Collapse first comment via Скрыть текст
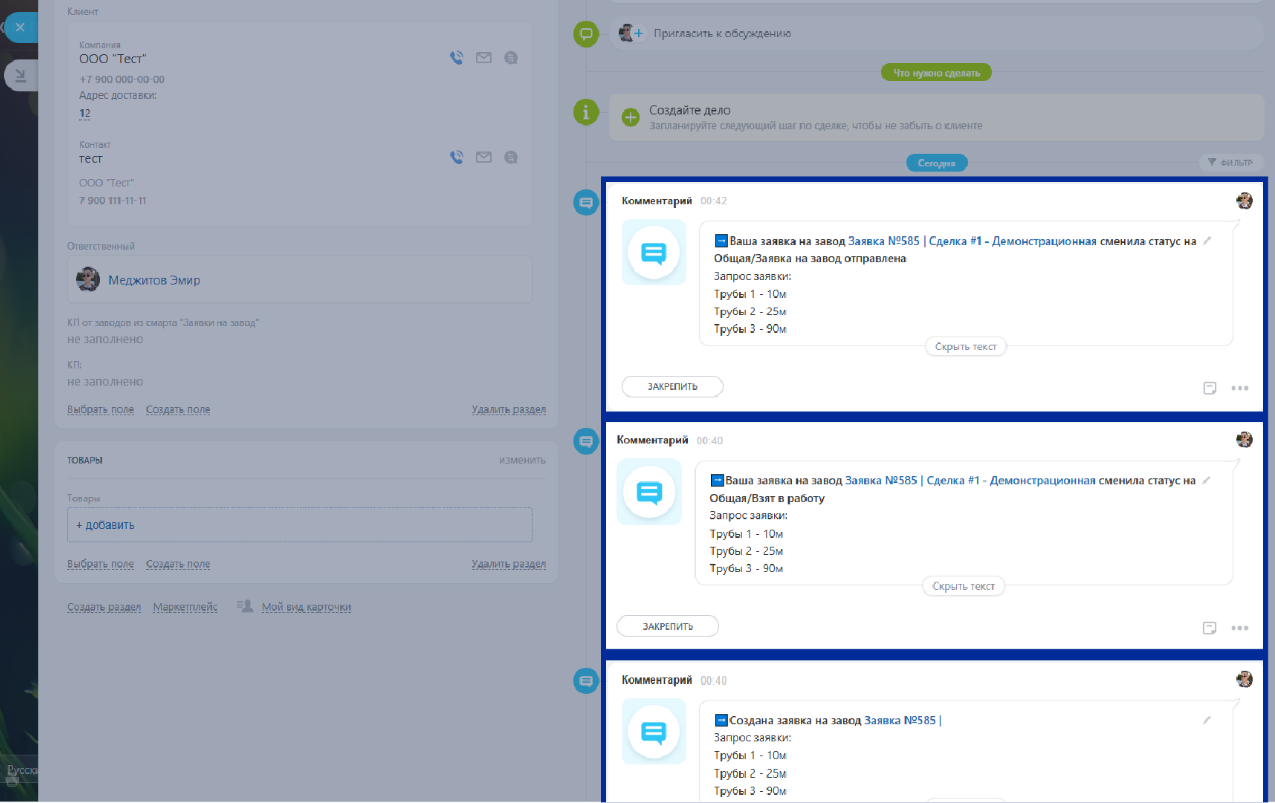This screenshot has height=803, width=1275. coord(965,346)
